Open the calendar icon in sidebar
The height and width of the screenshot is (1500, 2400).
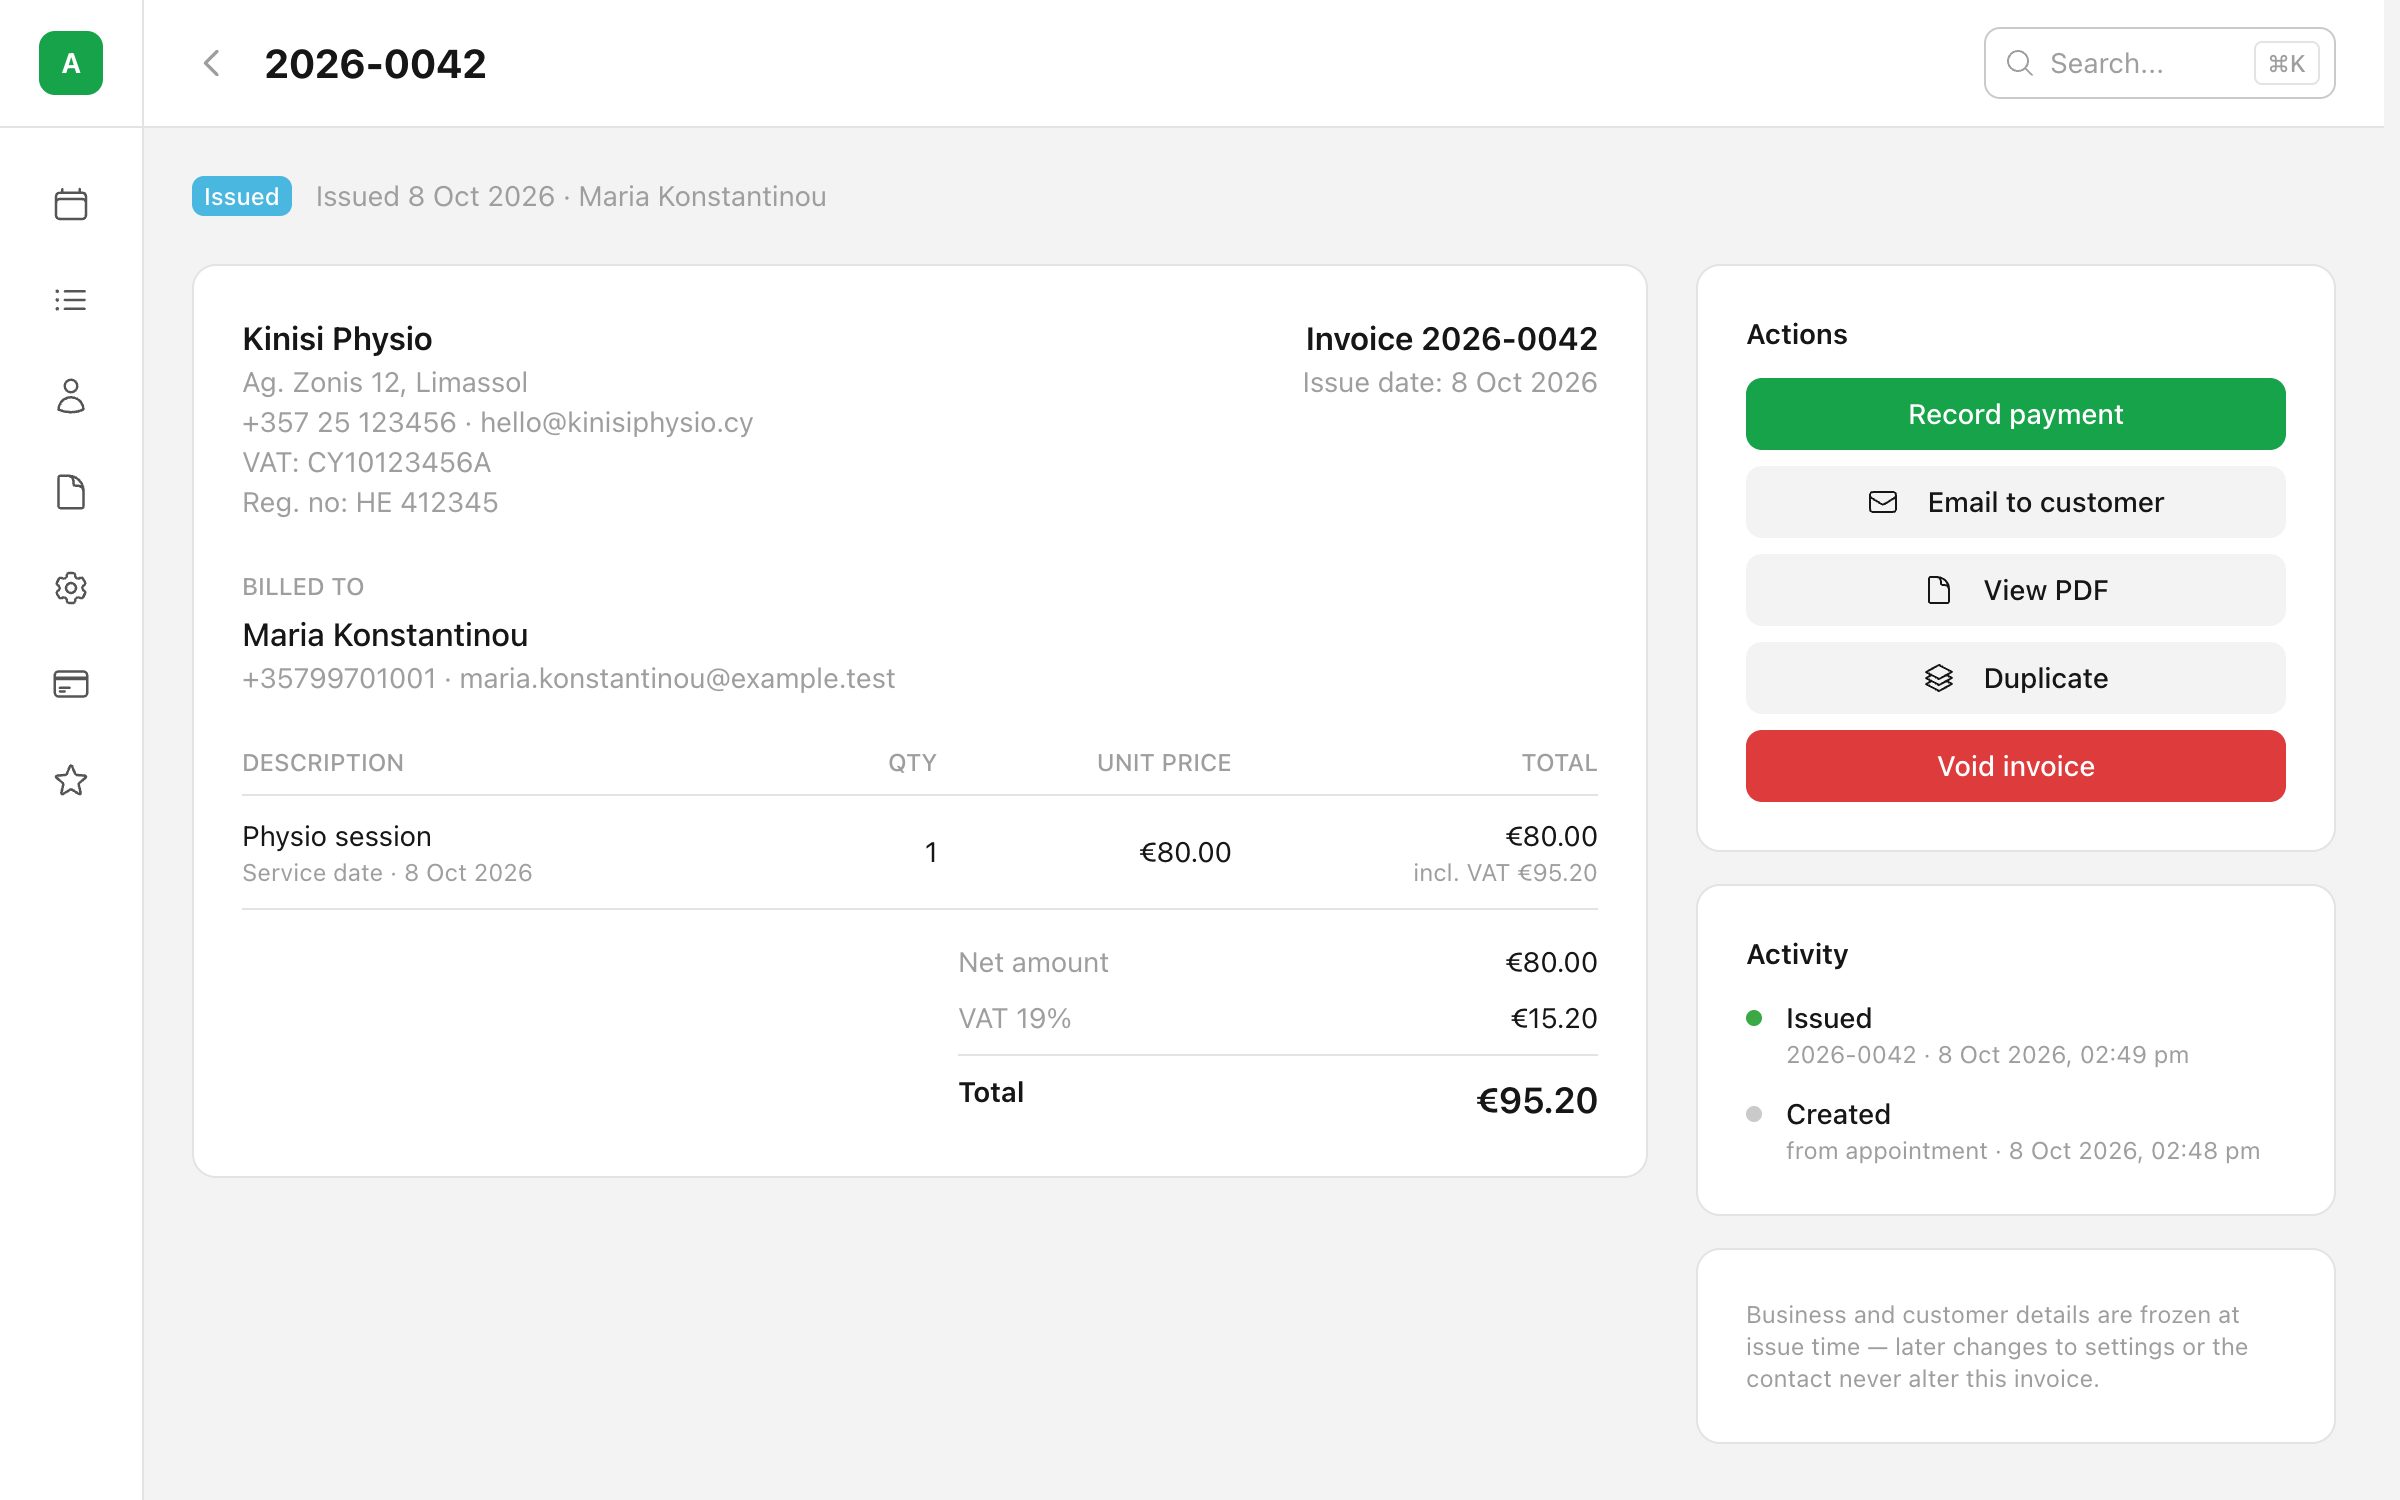point(71,204)
